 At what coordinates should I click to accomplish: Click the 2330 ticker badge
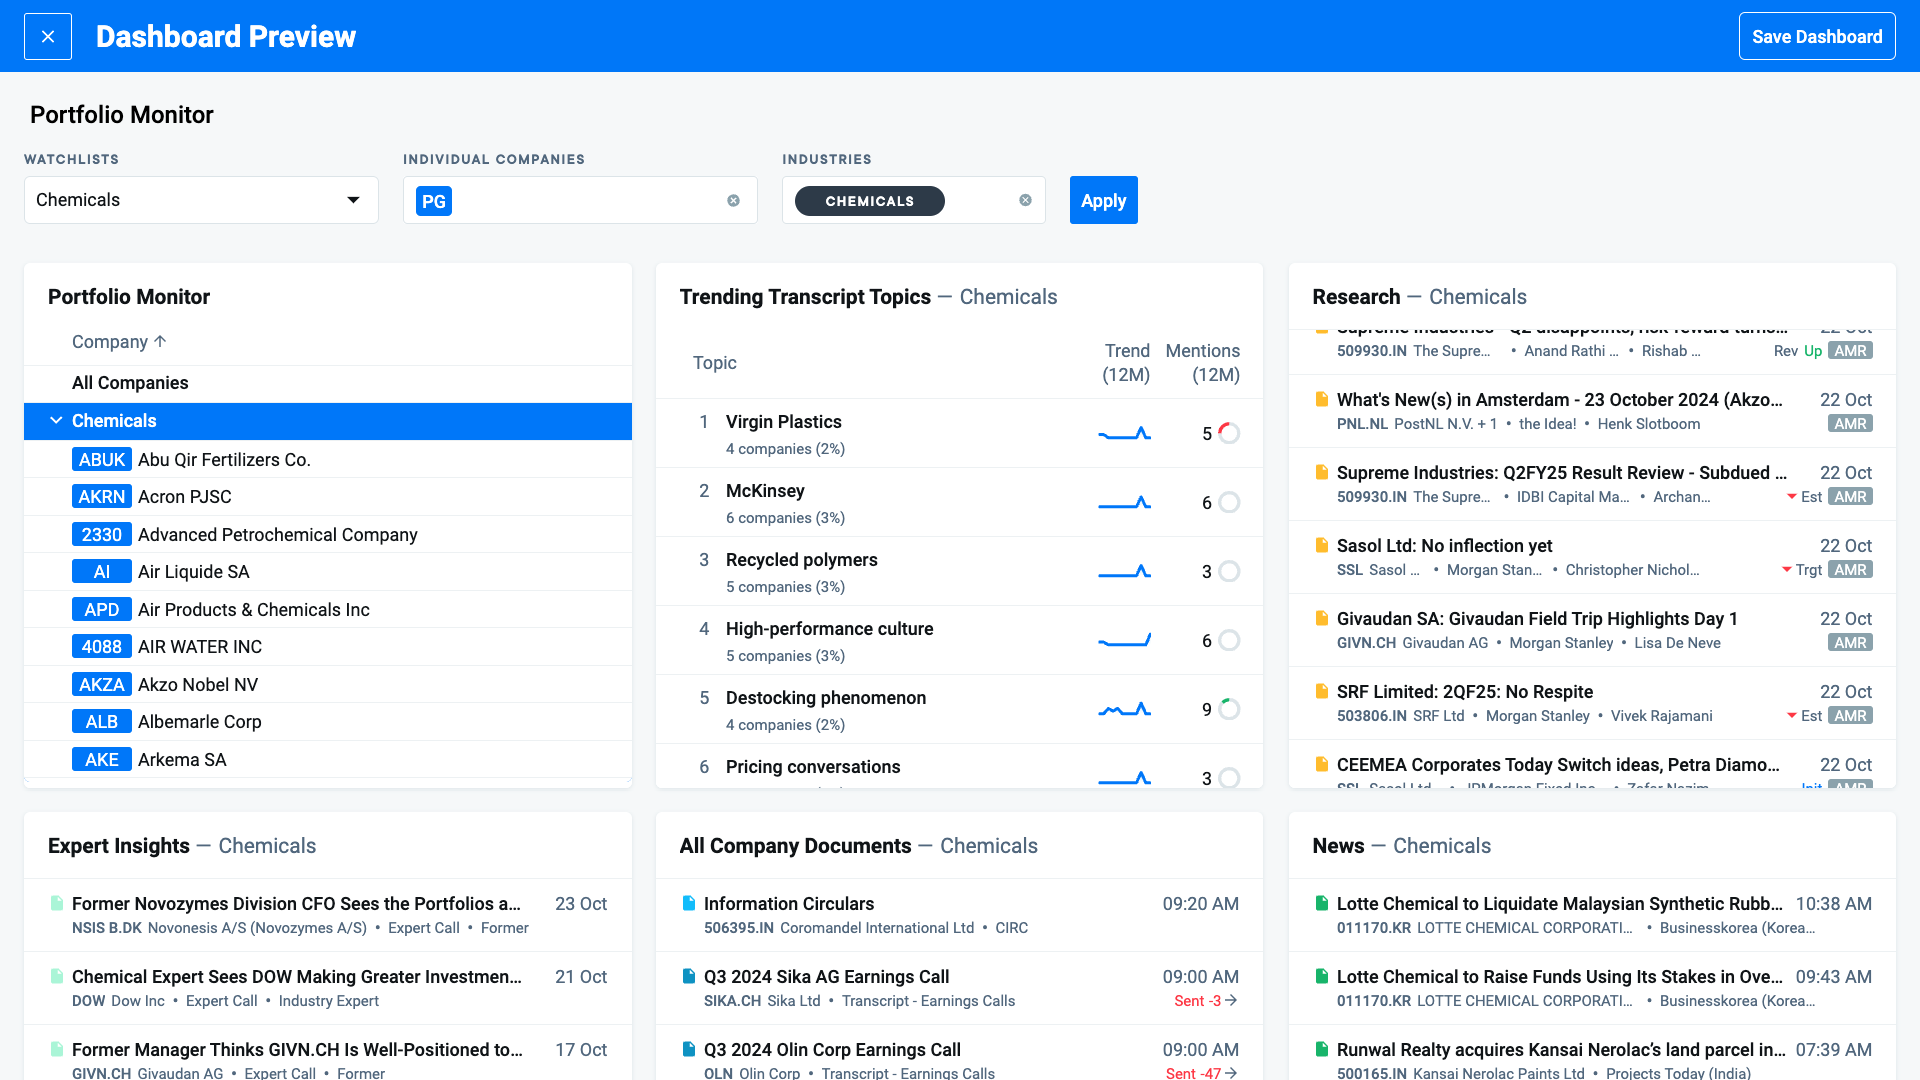click(102, 534)
